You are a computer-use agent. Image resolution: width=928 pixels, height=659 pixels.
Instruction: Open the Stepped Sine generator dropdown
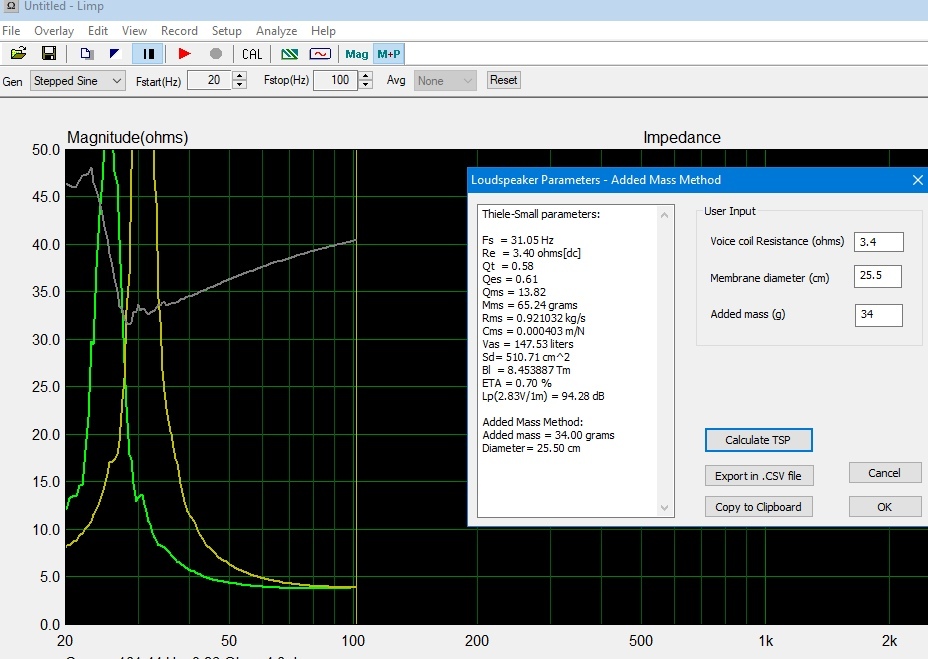click(77, 81)
